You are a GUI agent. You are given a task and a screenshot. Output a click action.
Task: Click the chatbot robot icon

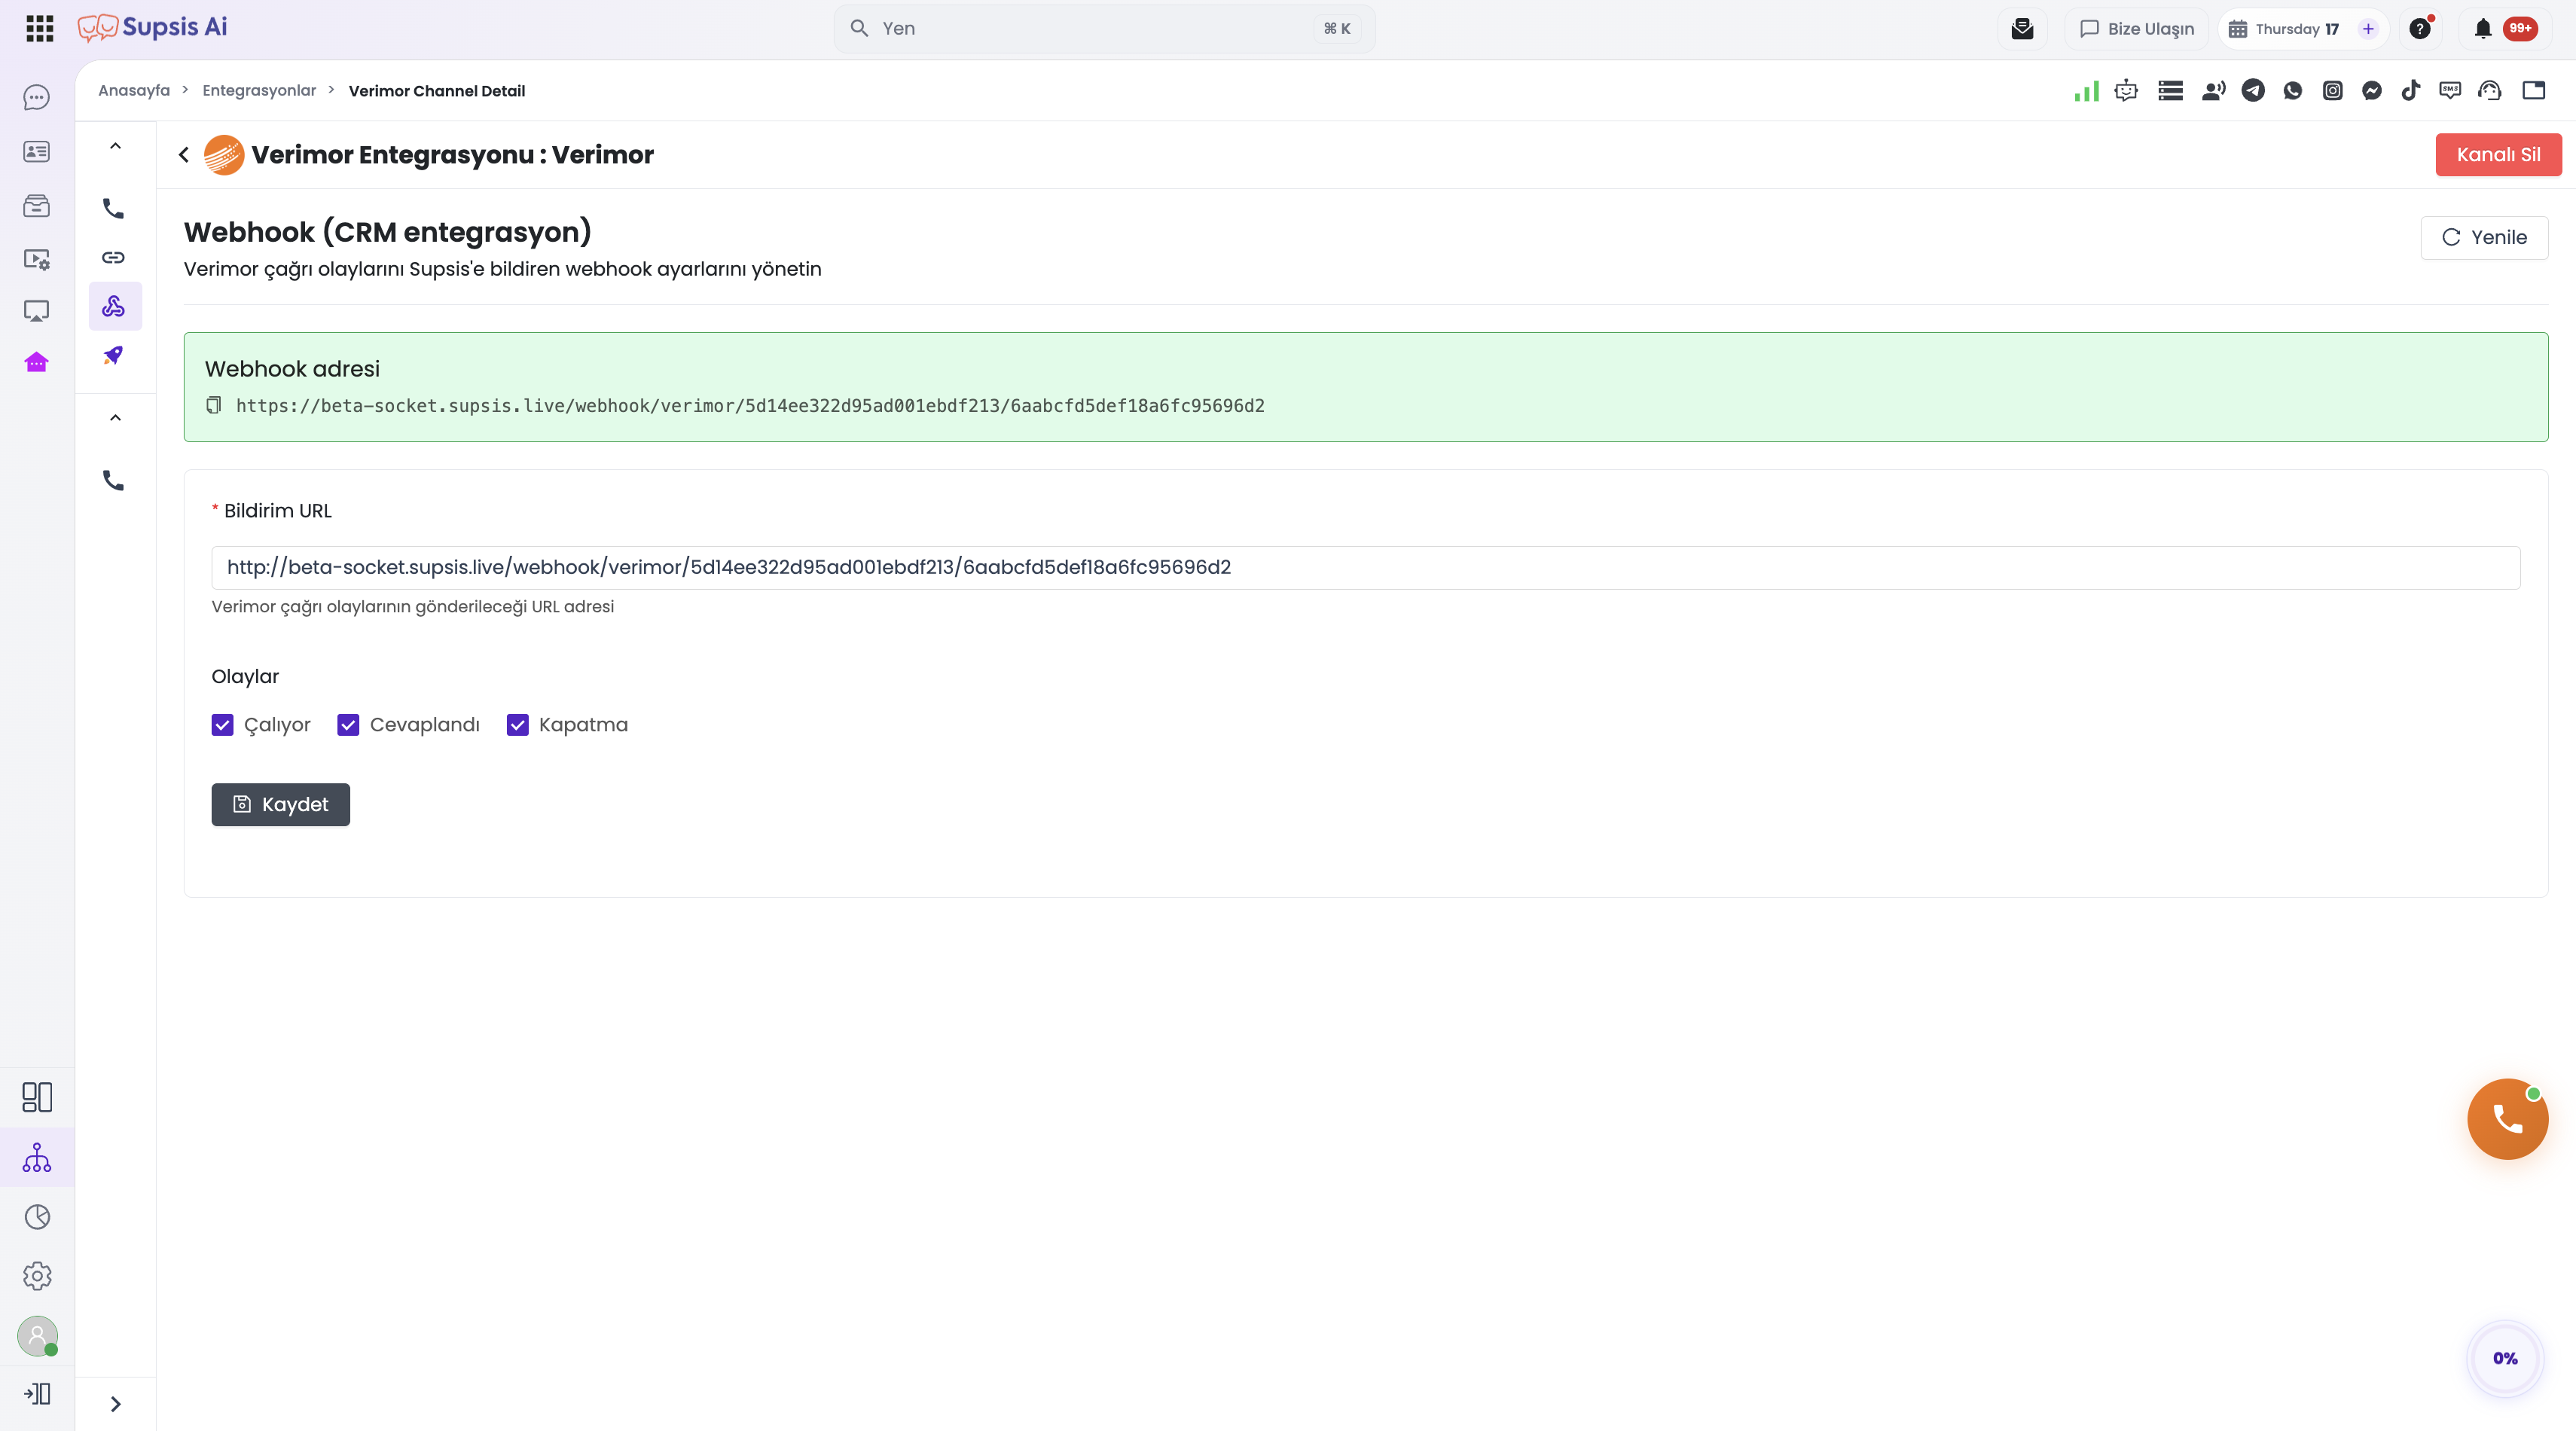(2126, 91)
